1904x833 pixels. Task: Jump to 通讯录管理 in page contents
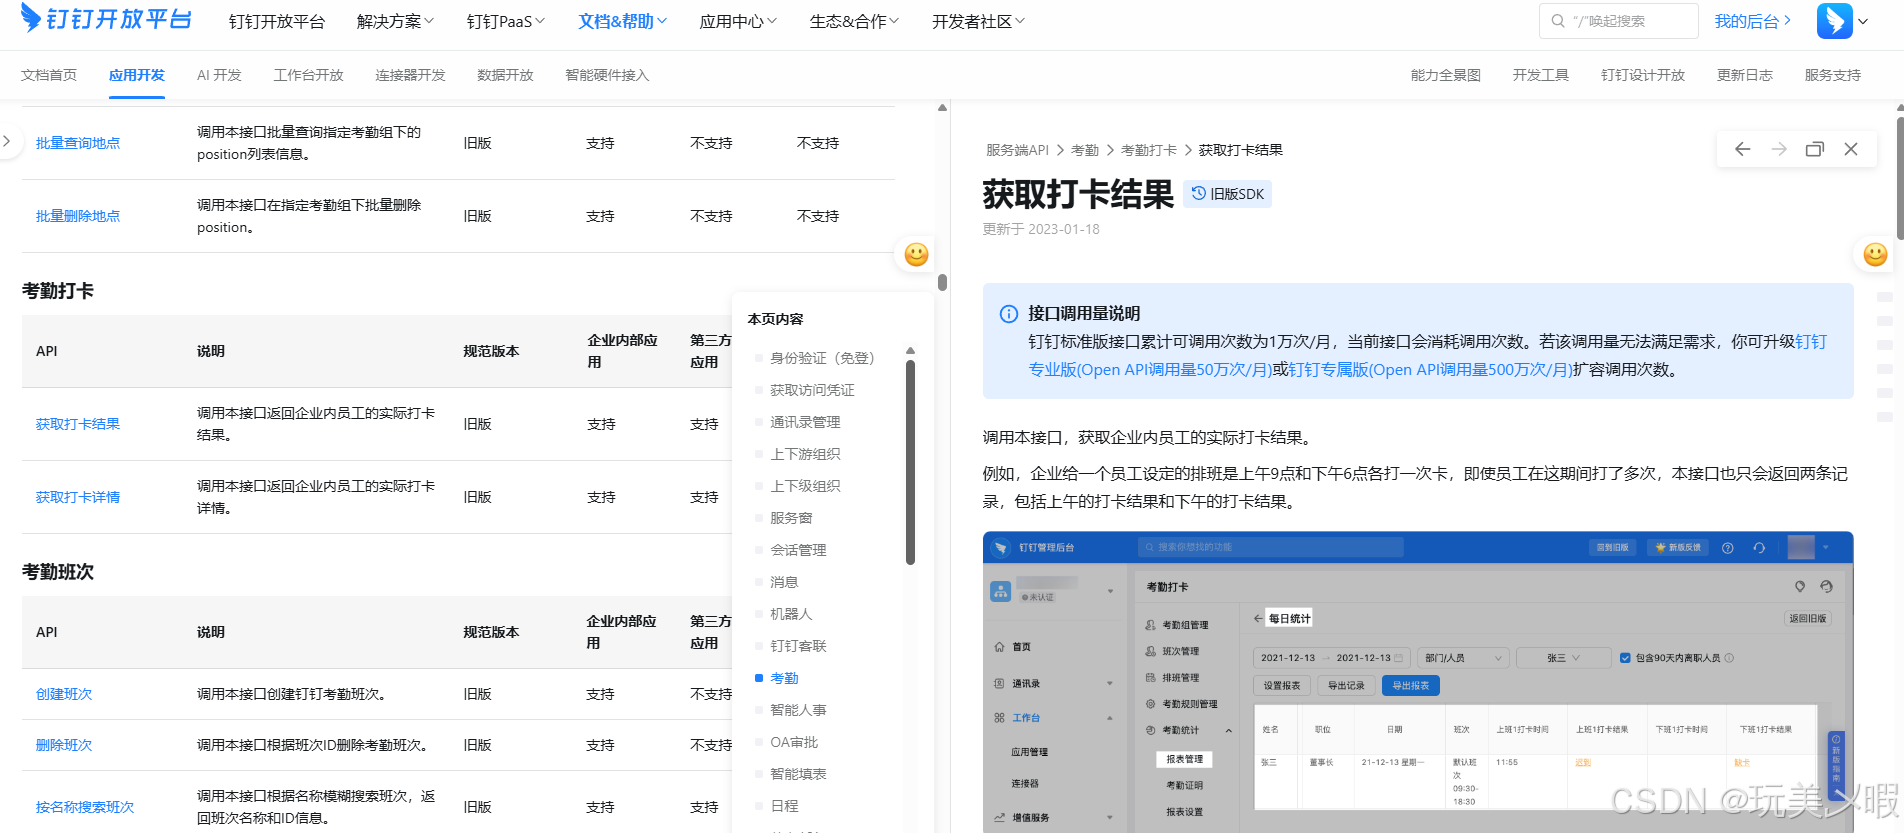805,422
